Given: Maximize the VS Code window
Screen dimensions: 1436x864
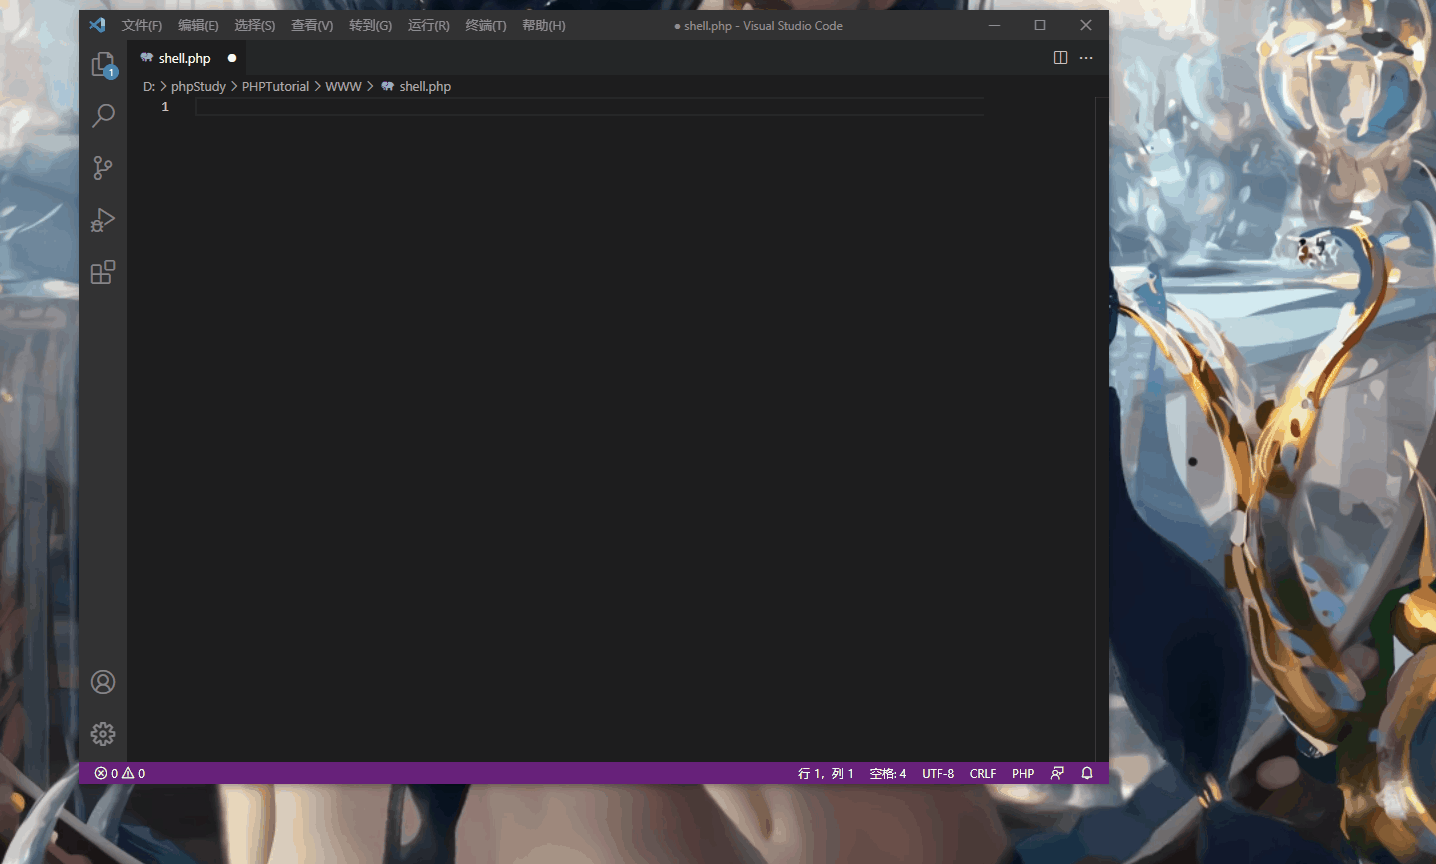Looking at the screenshot, I should pos(1040,25).
